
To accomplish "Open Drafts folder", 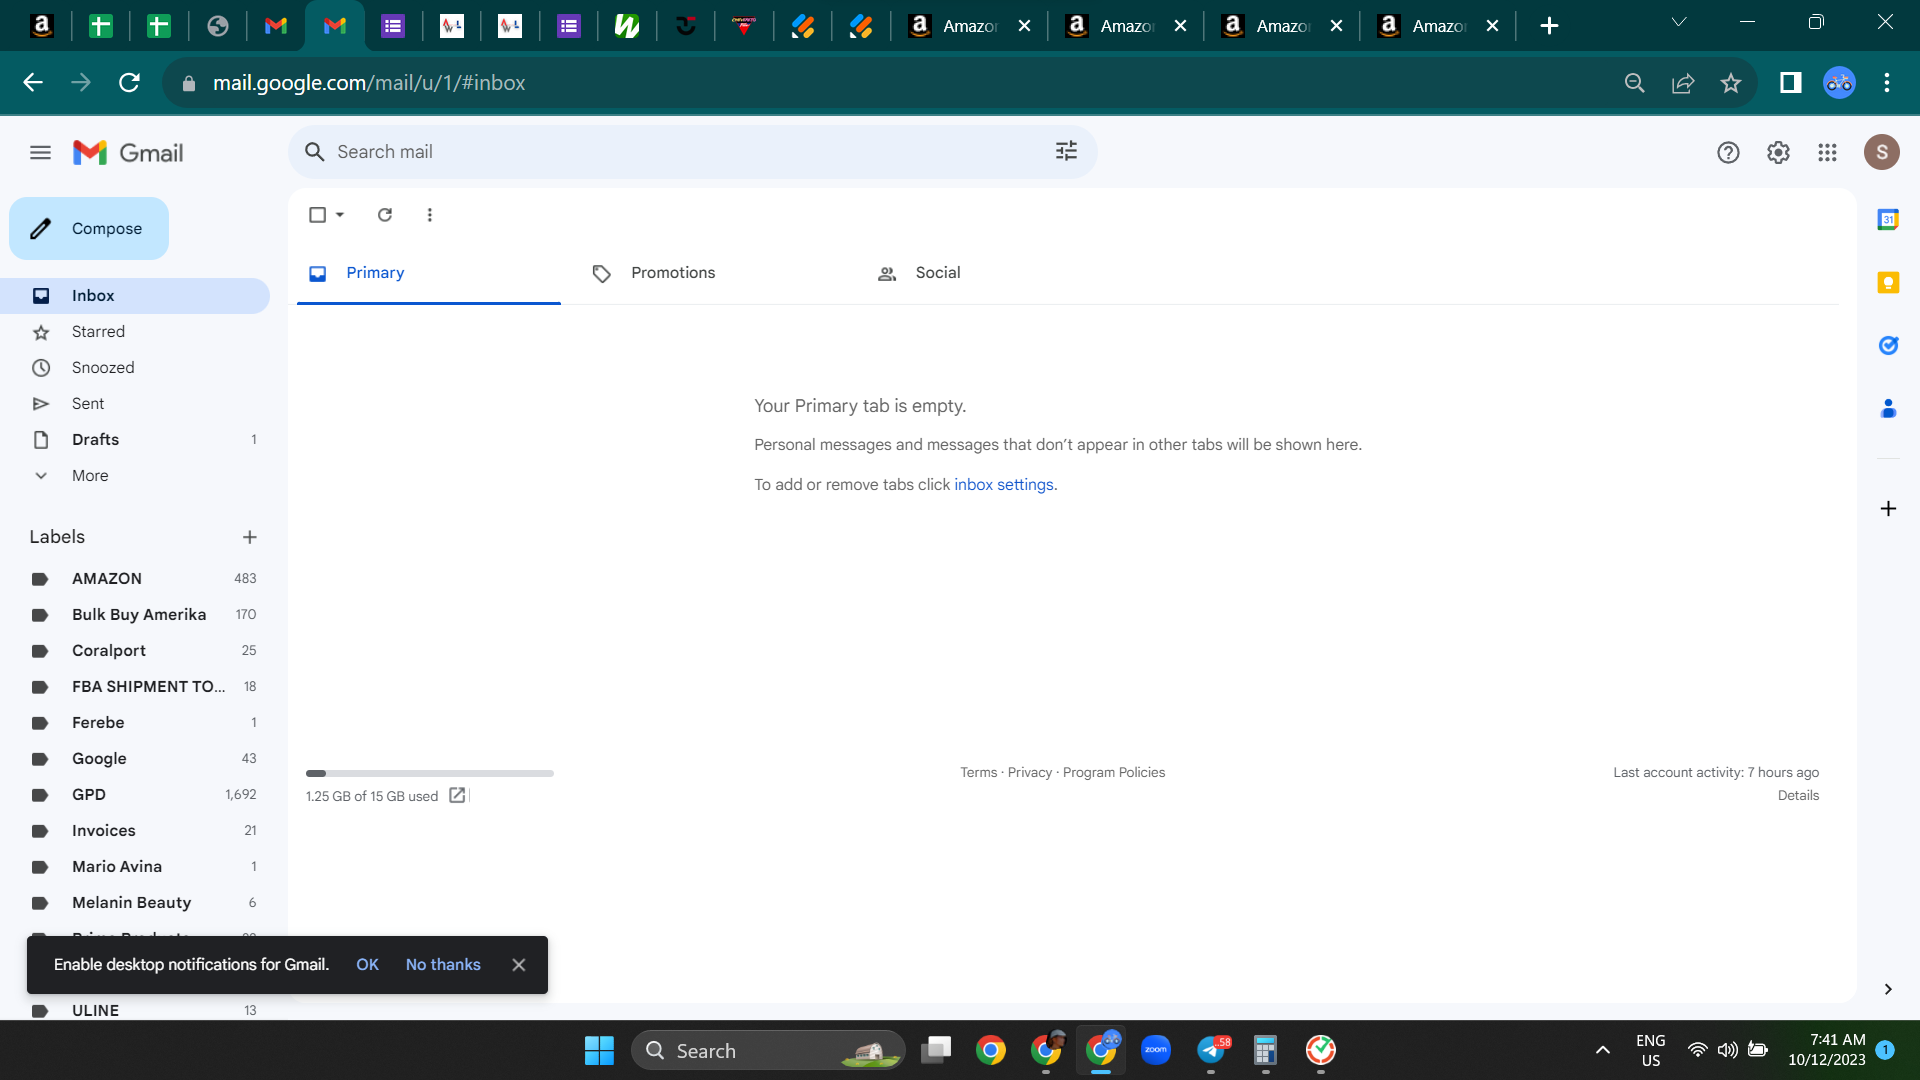I will pyautogui.click(x=135, y=440).
